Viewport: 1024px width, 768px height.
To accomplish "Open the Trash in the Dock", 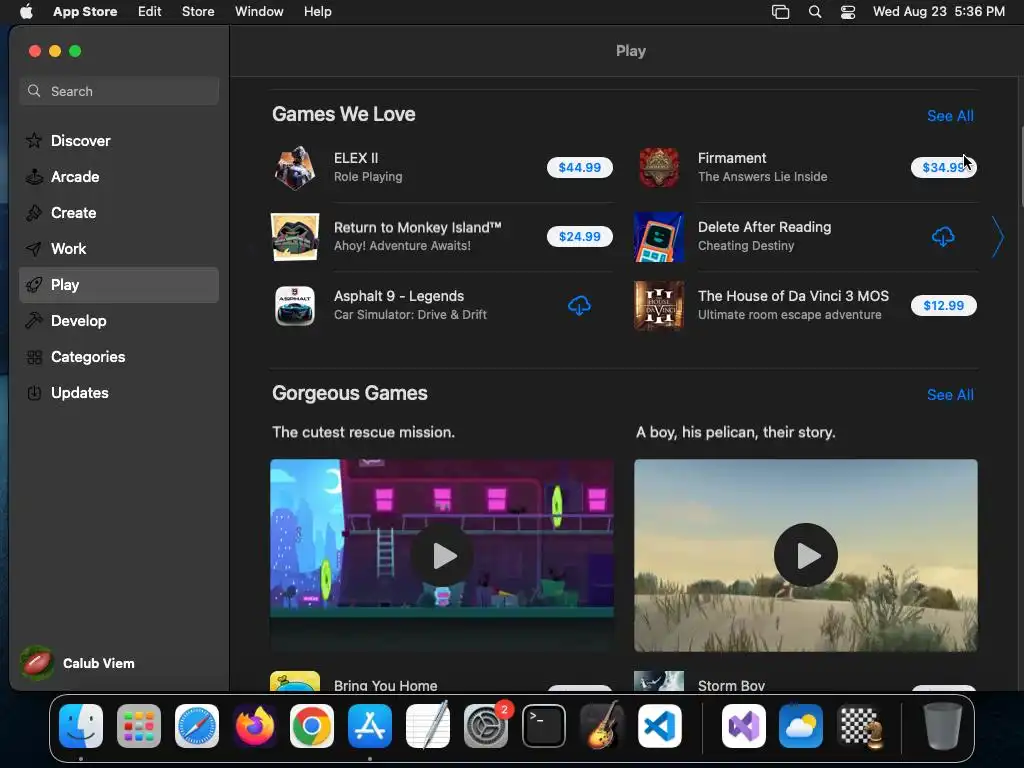I will coord(942,726).
